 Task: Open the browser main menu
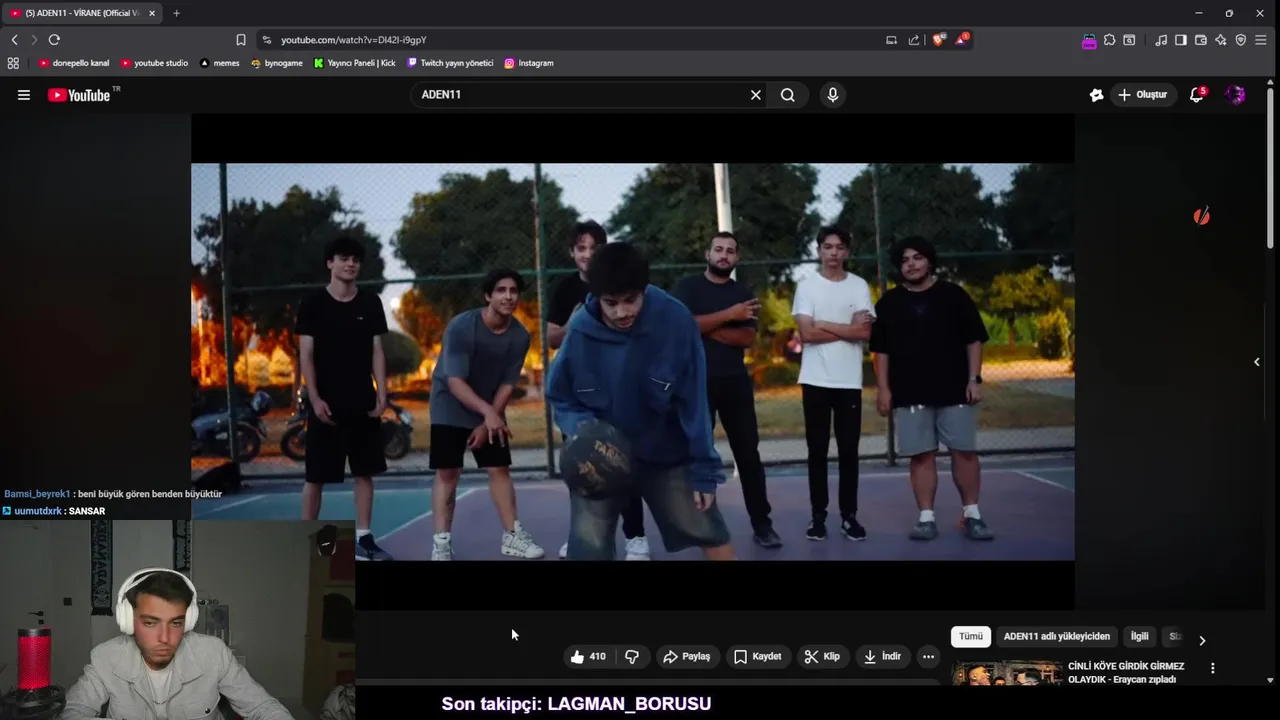[1261, 40]
